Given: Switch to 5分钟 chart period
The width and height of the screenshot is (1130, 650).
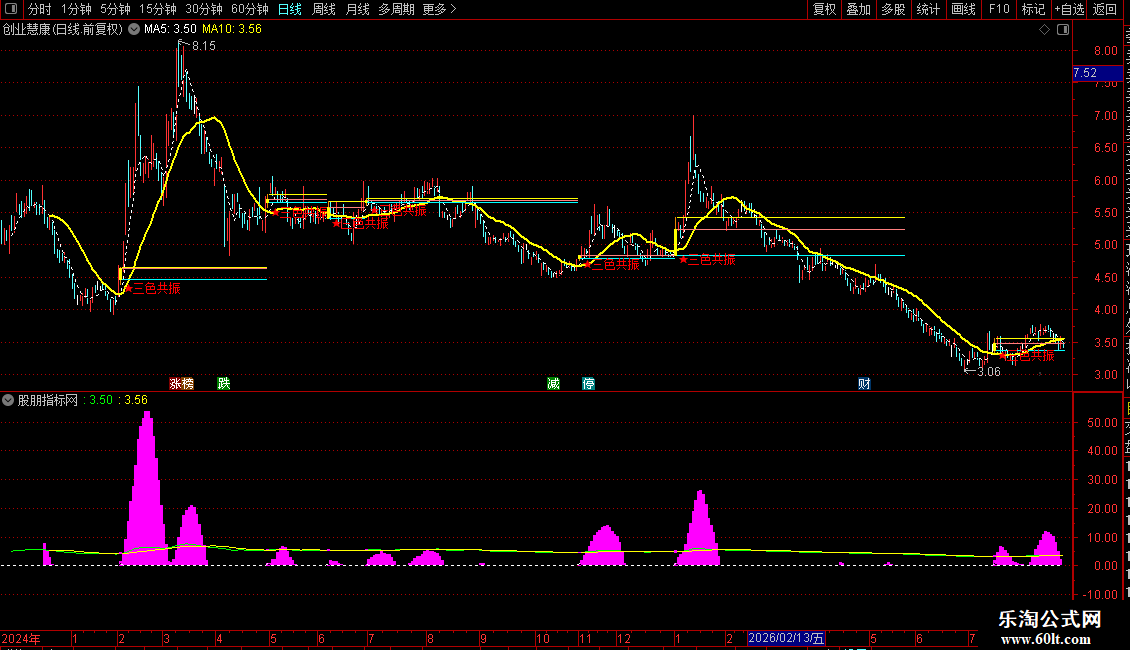Looking at the screenshot, I should pyautogui.click(x=115, y=9).
